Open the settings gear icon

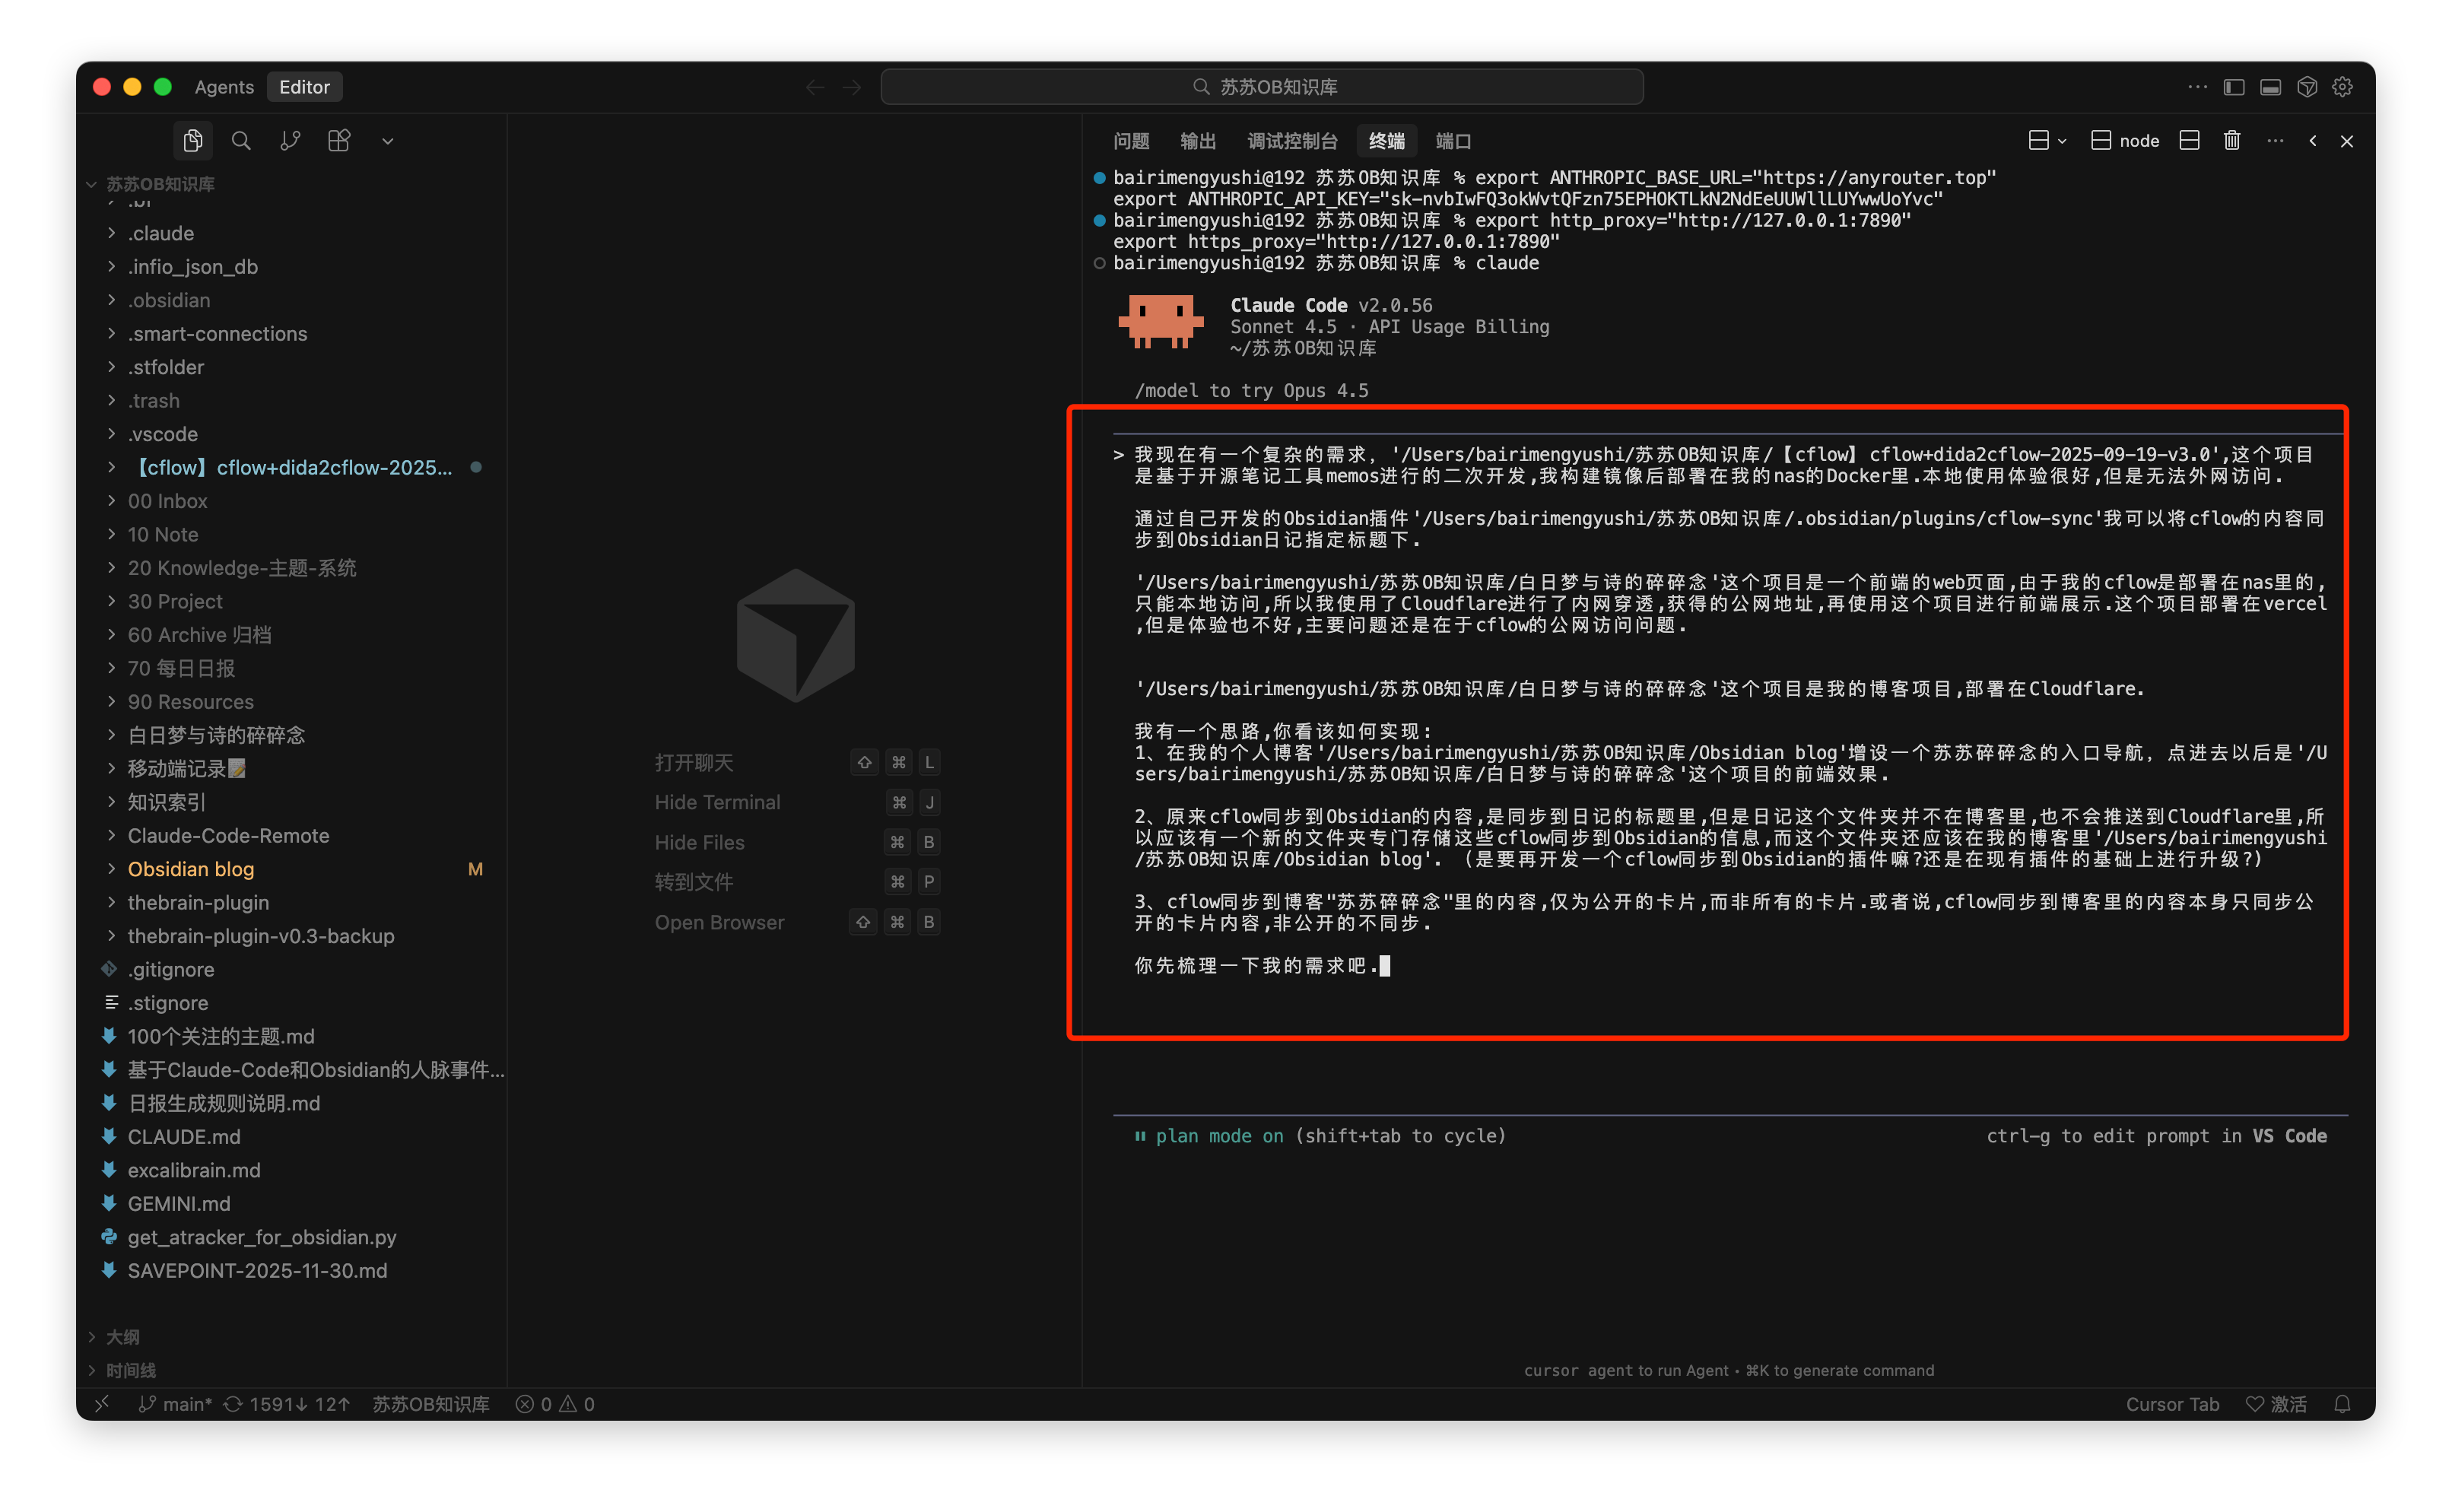click(x=2342, y=87)
